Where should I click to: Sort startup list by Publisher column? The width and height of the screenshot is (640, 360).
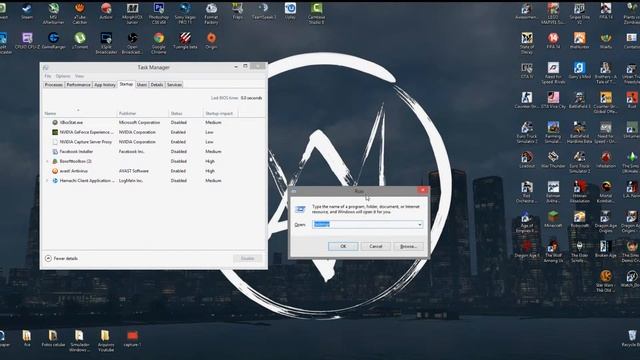[142, 113]
